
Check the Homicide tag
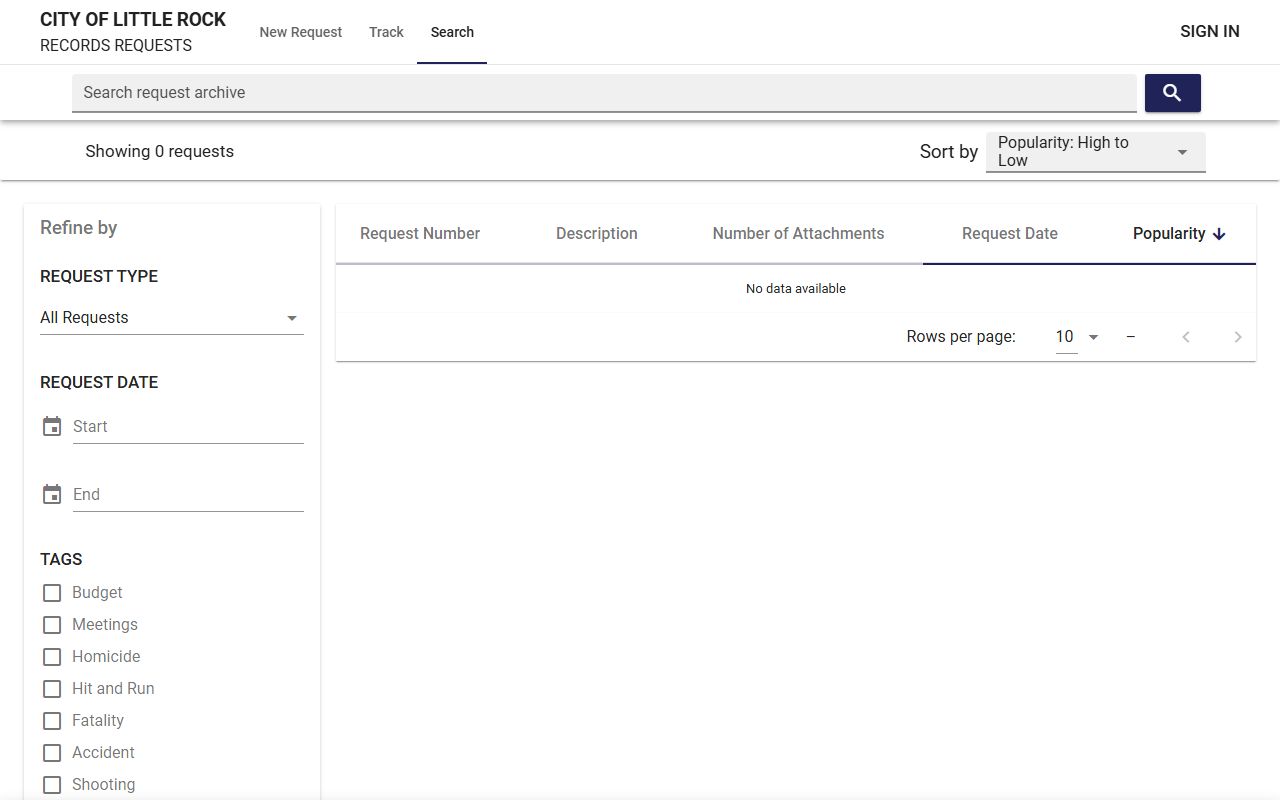52,657
